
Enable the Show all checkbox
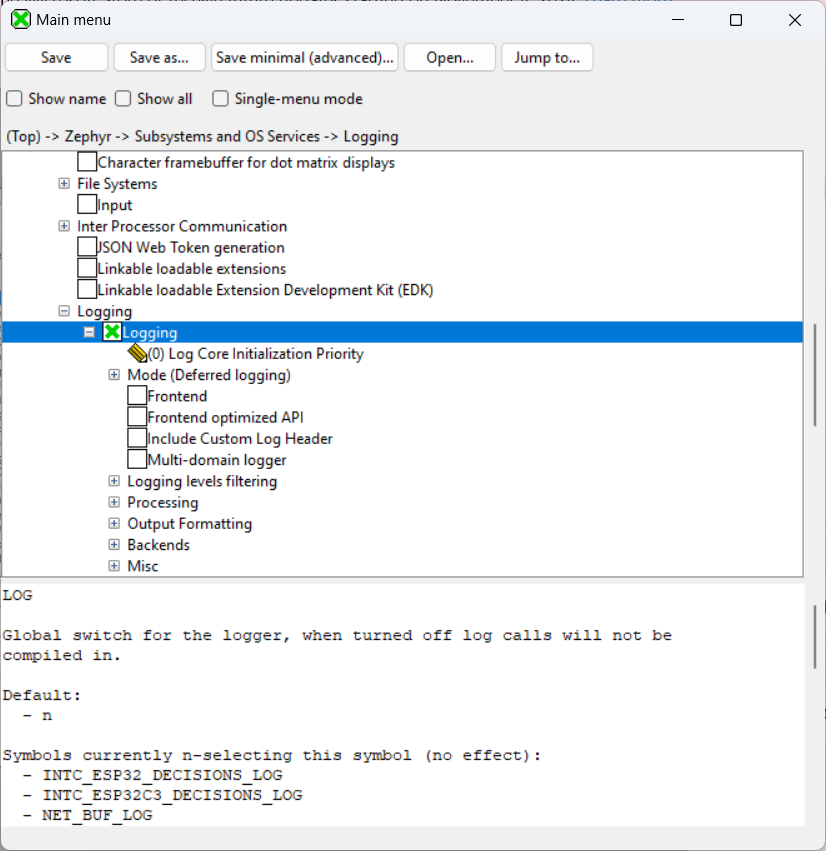[x=123, y=99]
